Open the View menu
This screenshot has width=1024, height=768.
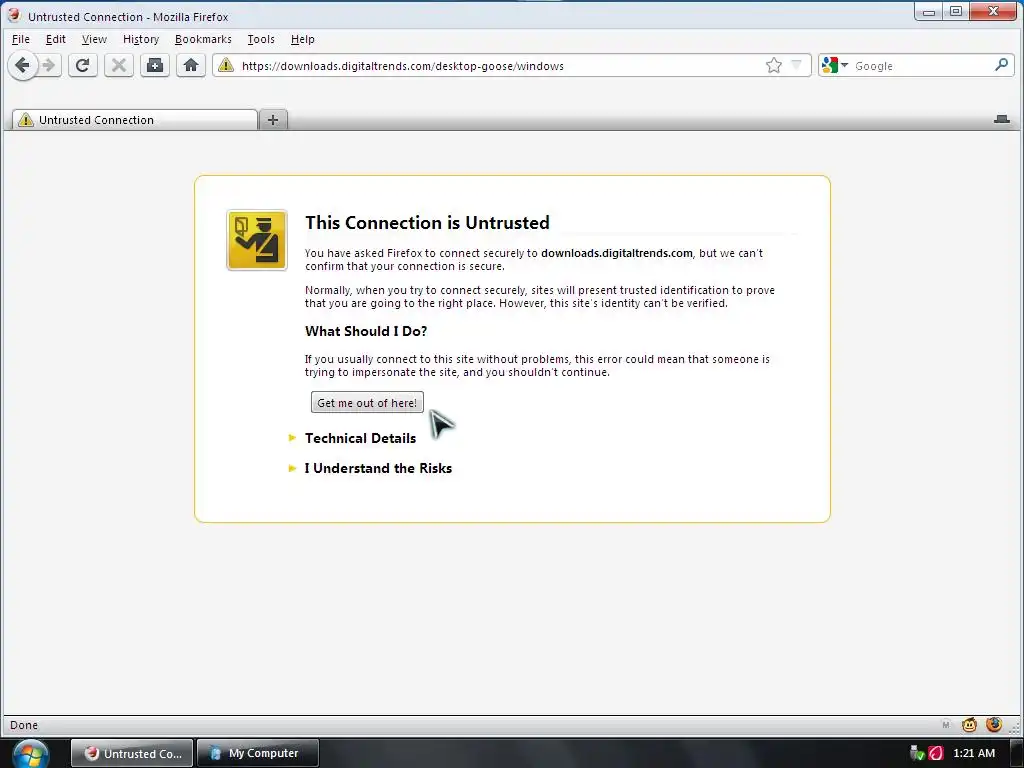point(94,39)
